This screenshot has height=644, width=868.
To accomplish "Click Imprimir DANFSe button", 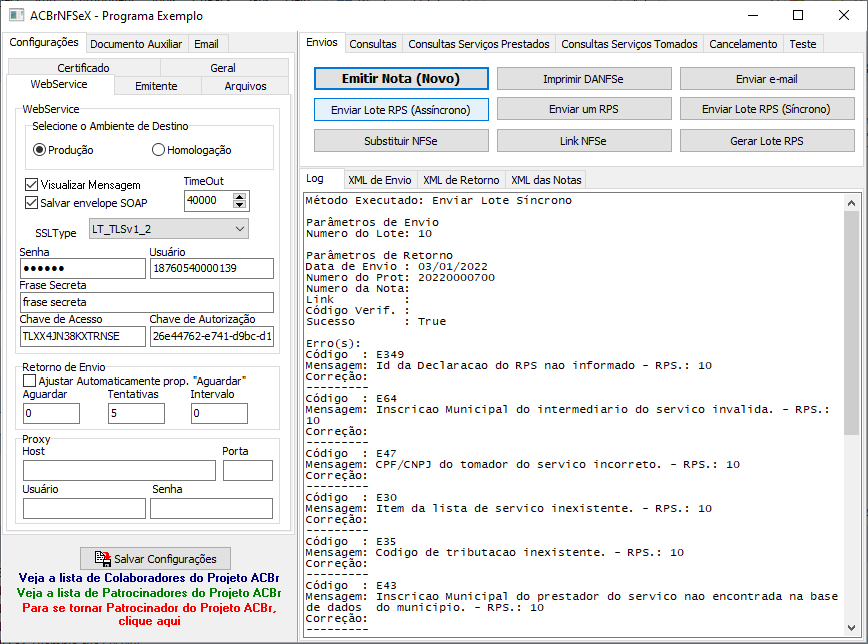I will click(x=584, y=79).
